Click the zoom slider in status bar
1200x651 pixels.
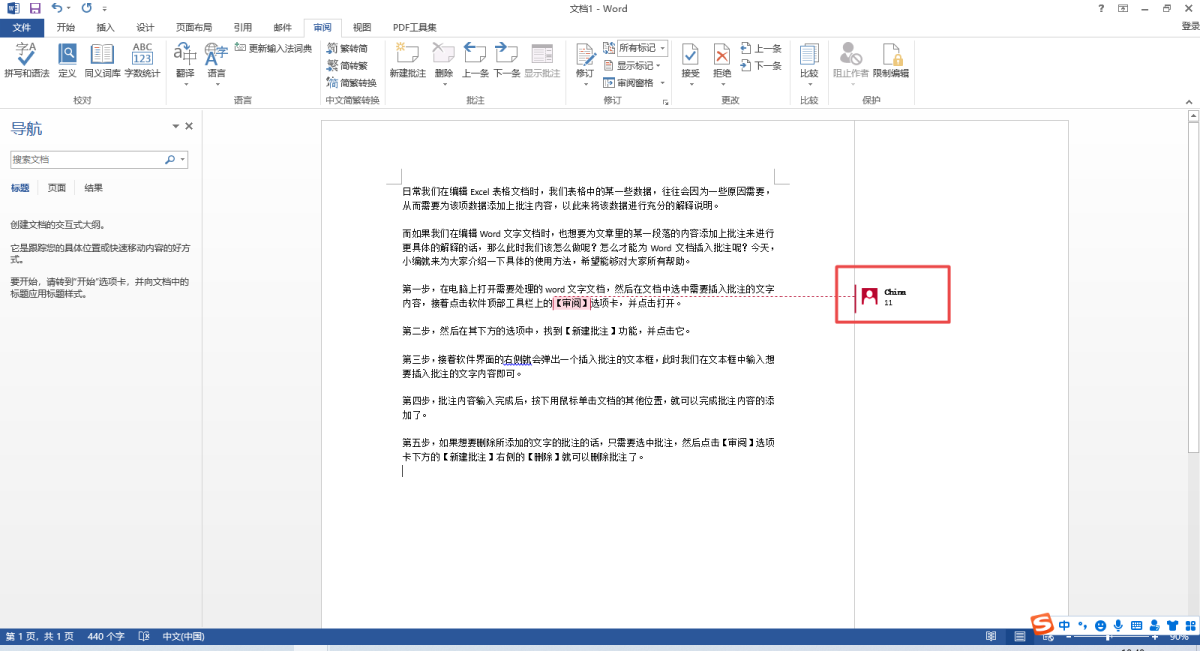click(1105, 637)
